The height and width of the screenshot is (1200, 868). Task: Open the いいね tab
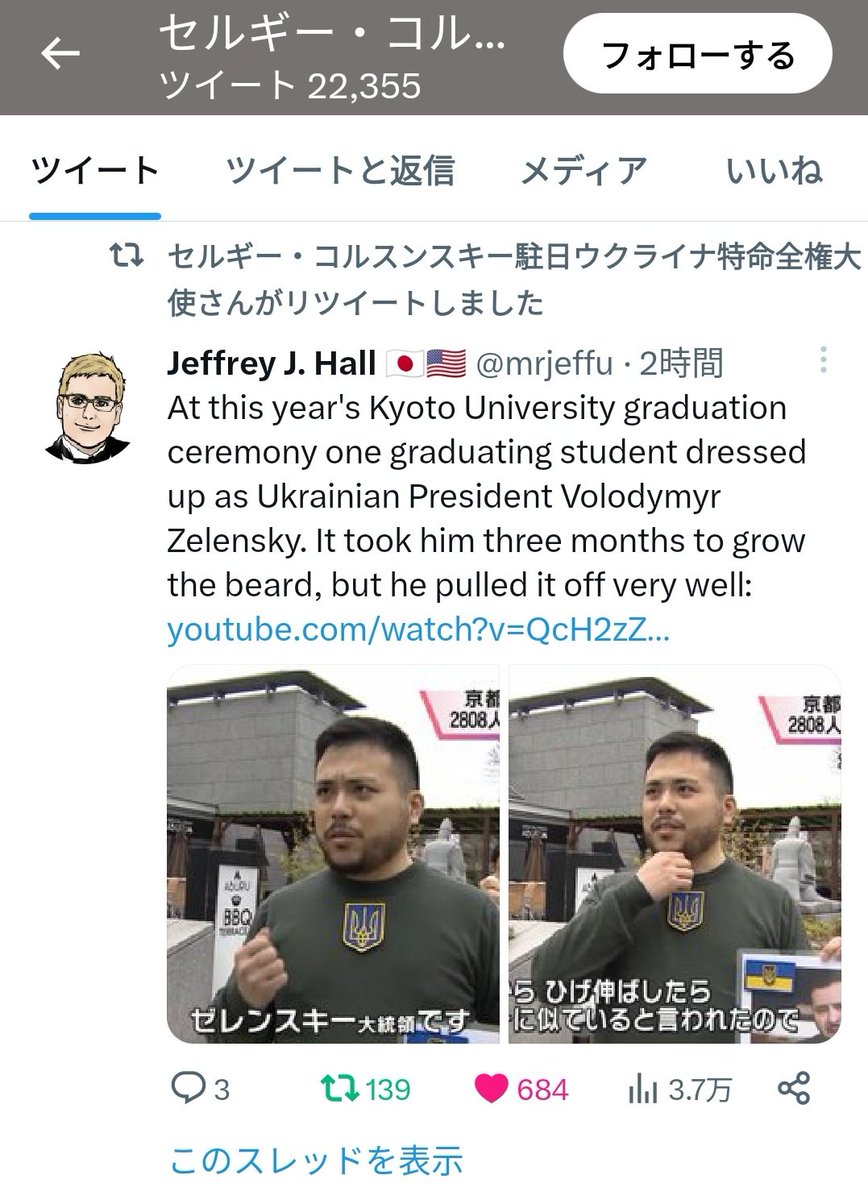[775, 171]
